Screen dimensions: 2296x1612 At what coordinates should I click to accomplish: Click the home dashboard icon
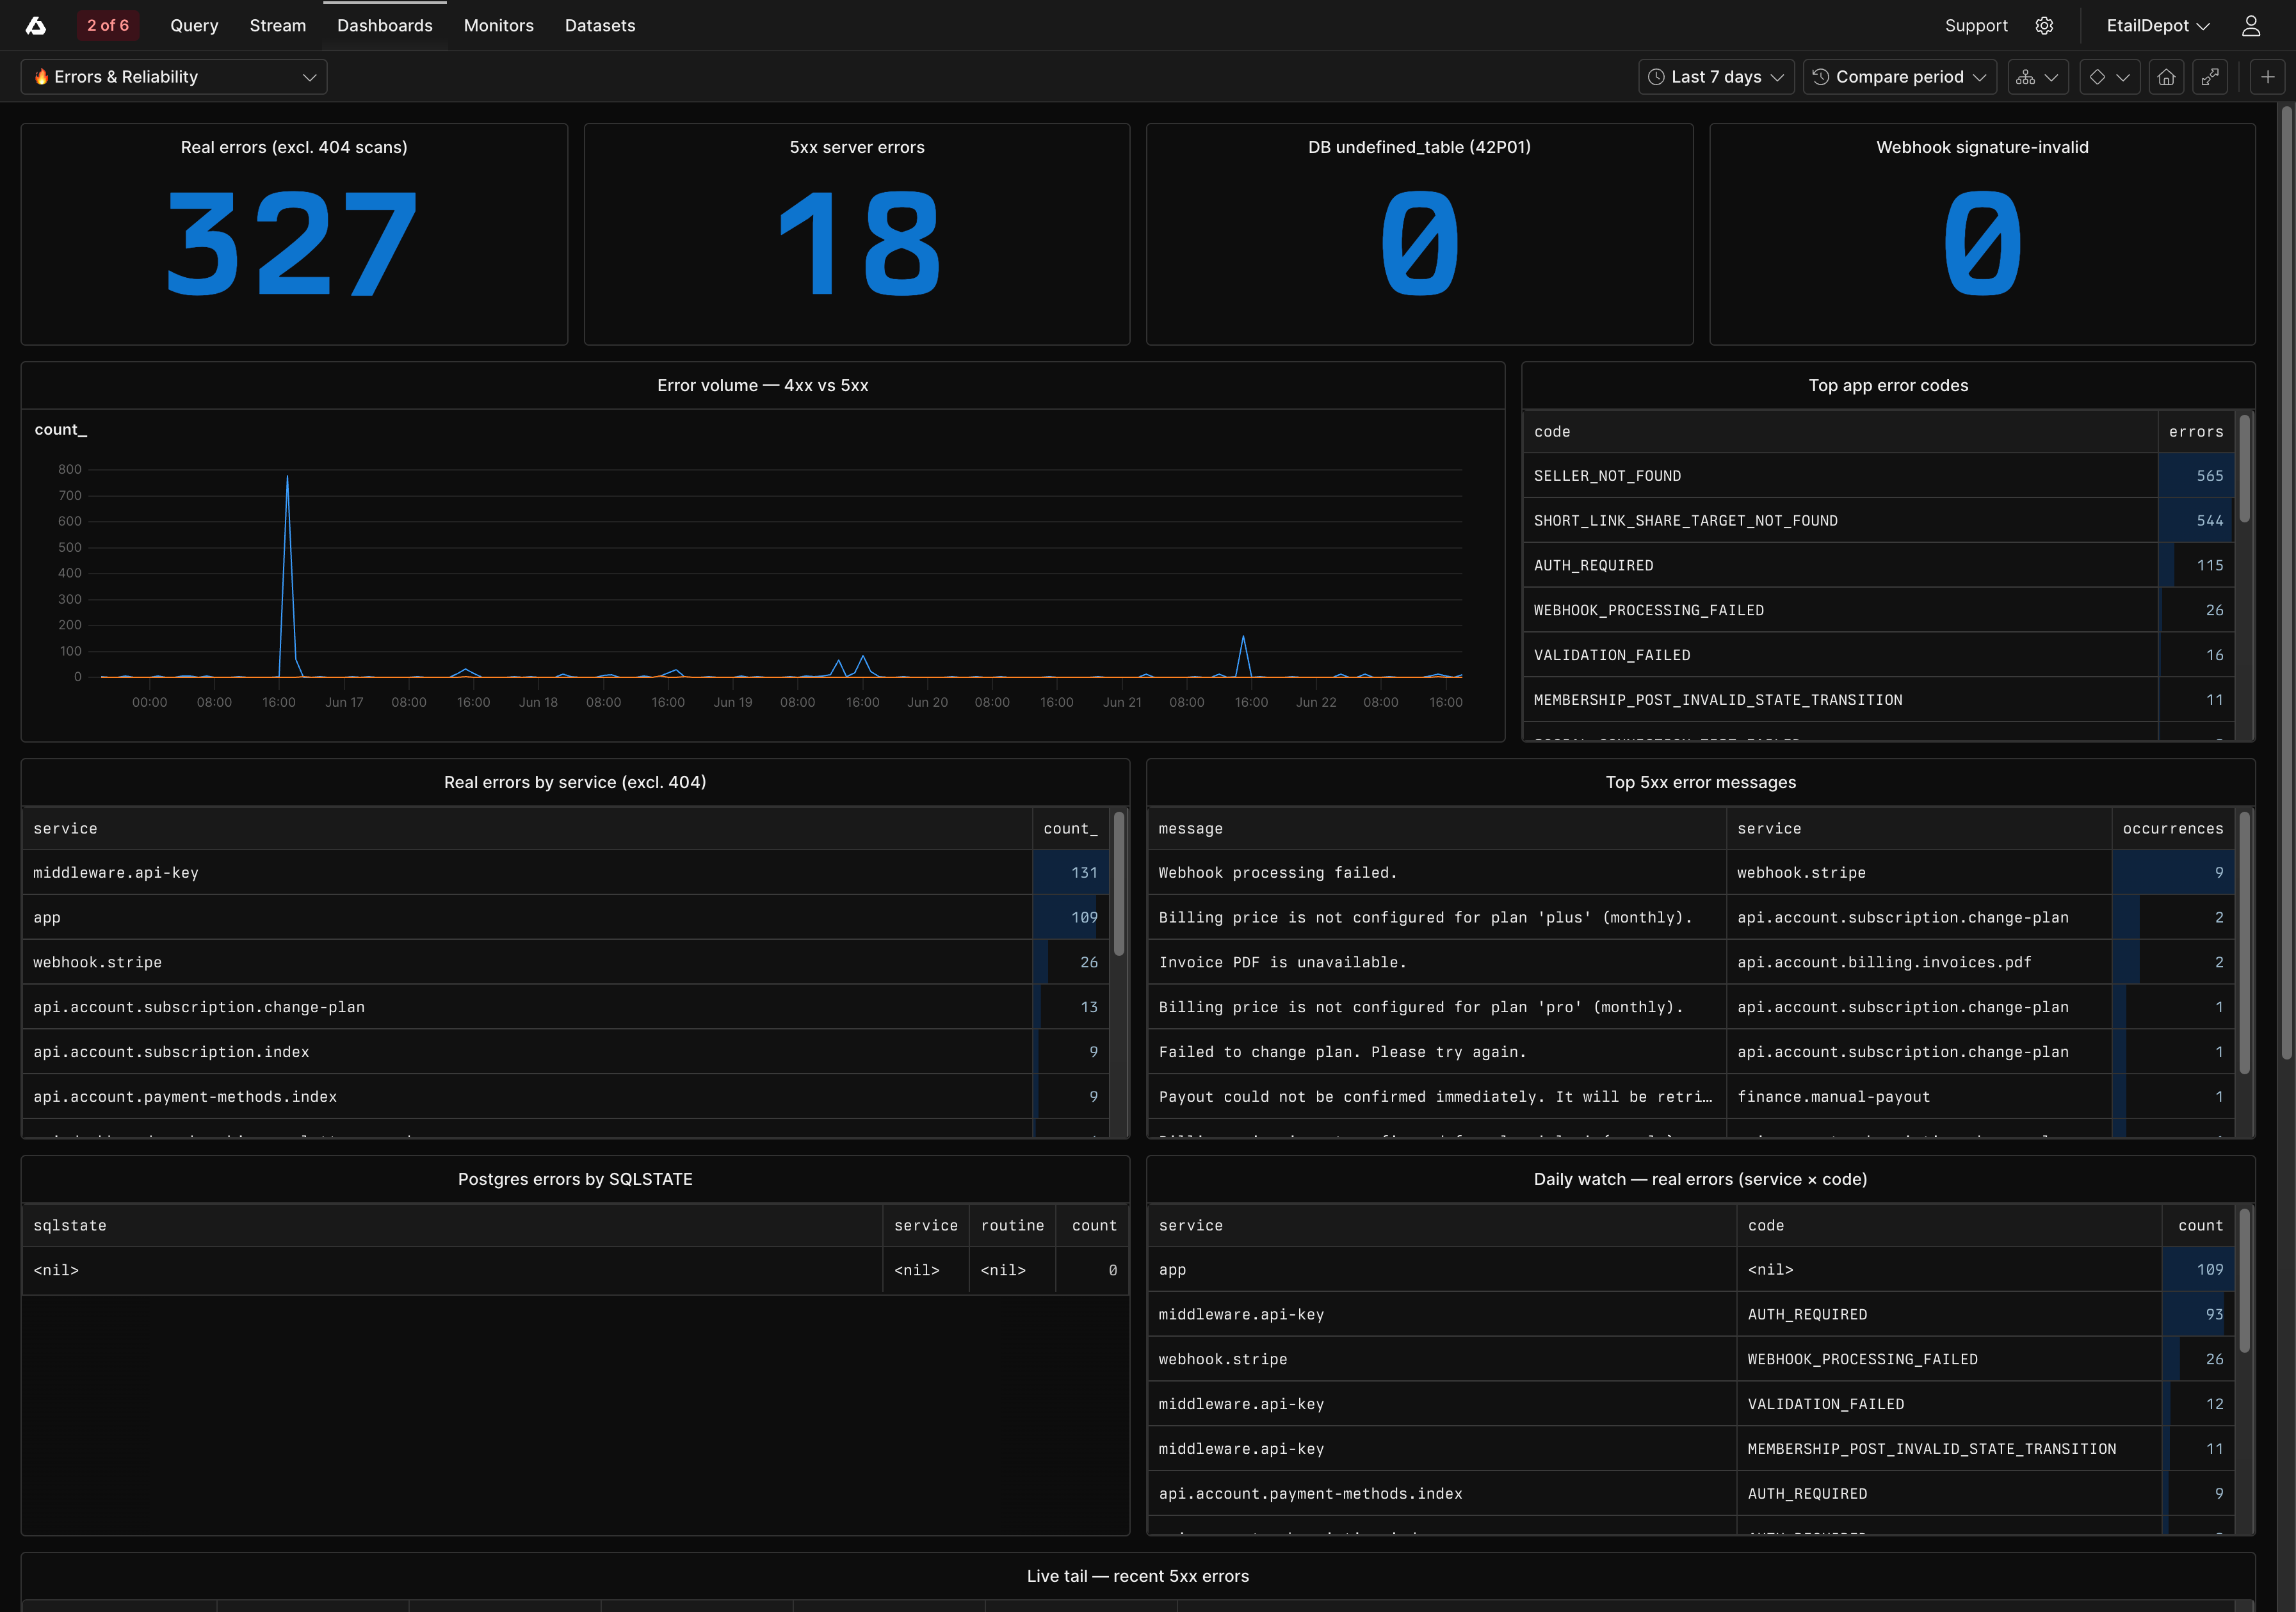[2166, 77]
